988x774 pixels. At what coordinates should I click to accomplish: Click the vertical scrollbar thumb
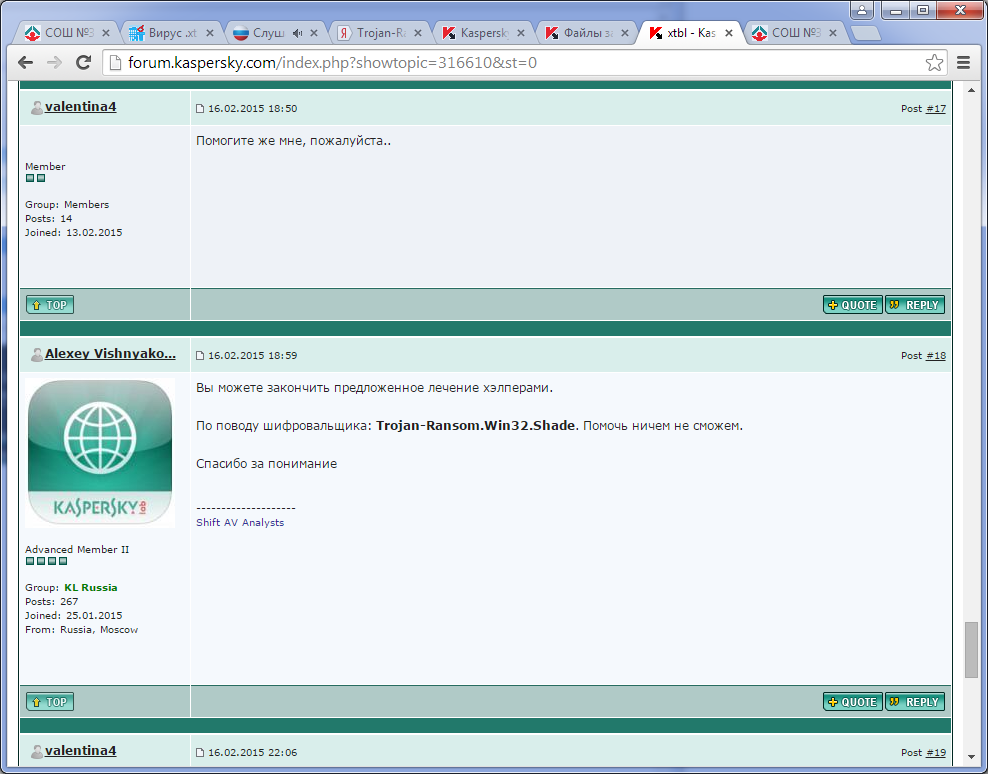coord(970,649)
